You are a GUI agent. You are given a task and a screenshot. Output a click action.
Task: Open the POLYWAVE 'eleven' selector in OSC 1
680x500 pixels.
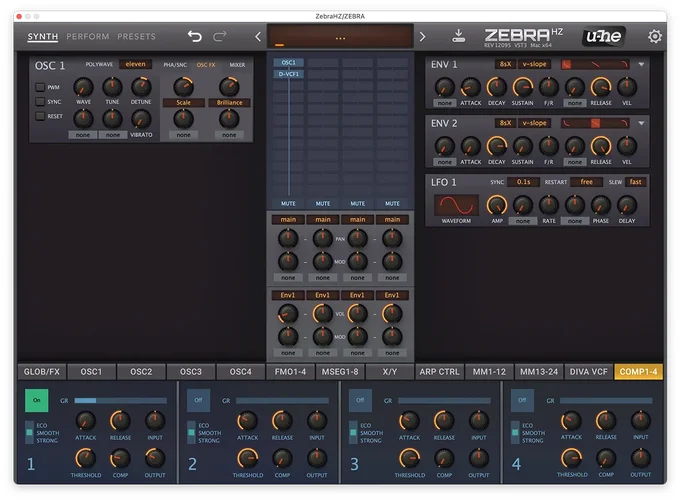tap(136, 64)
